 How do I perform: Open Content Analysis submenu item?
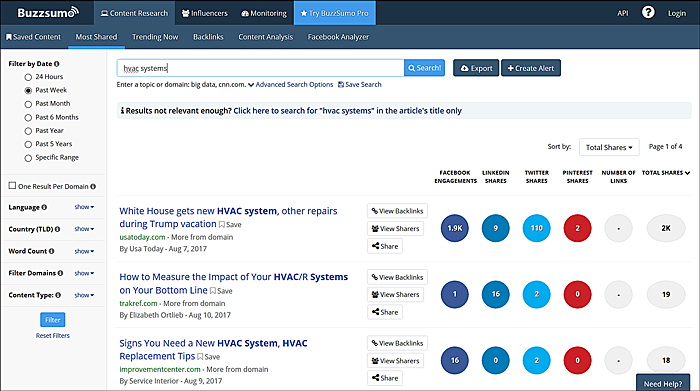pyautogui.click(x=266, y=37)
